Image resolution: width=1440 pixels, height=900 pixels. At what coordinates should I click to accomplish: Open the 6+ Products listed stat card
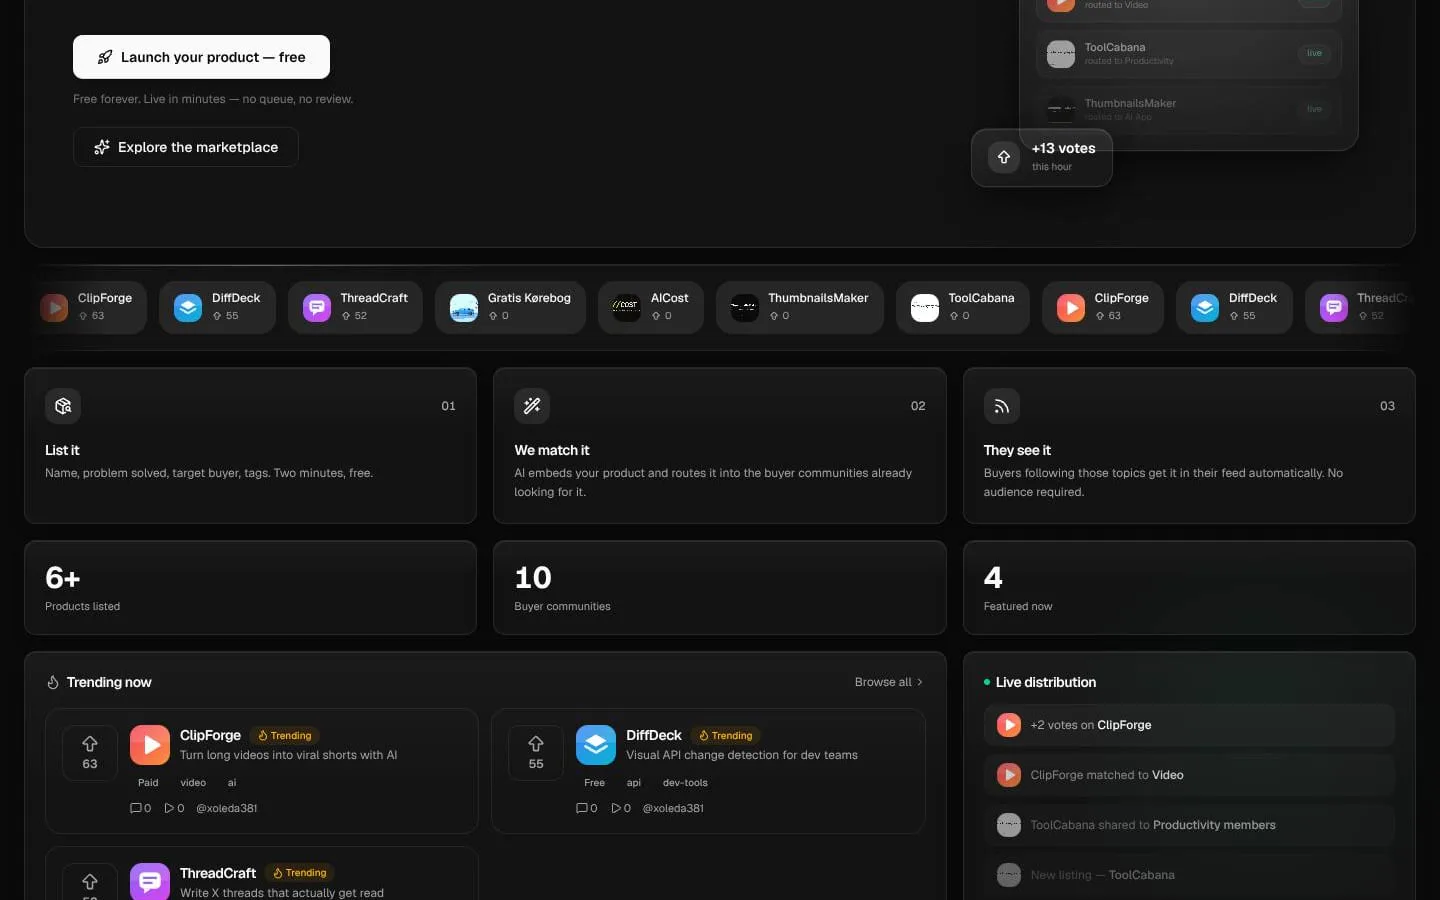(x=250, y=588)
